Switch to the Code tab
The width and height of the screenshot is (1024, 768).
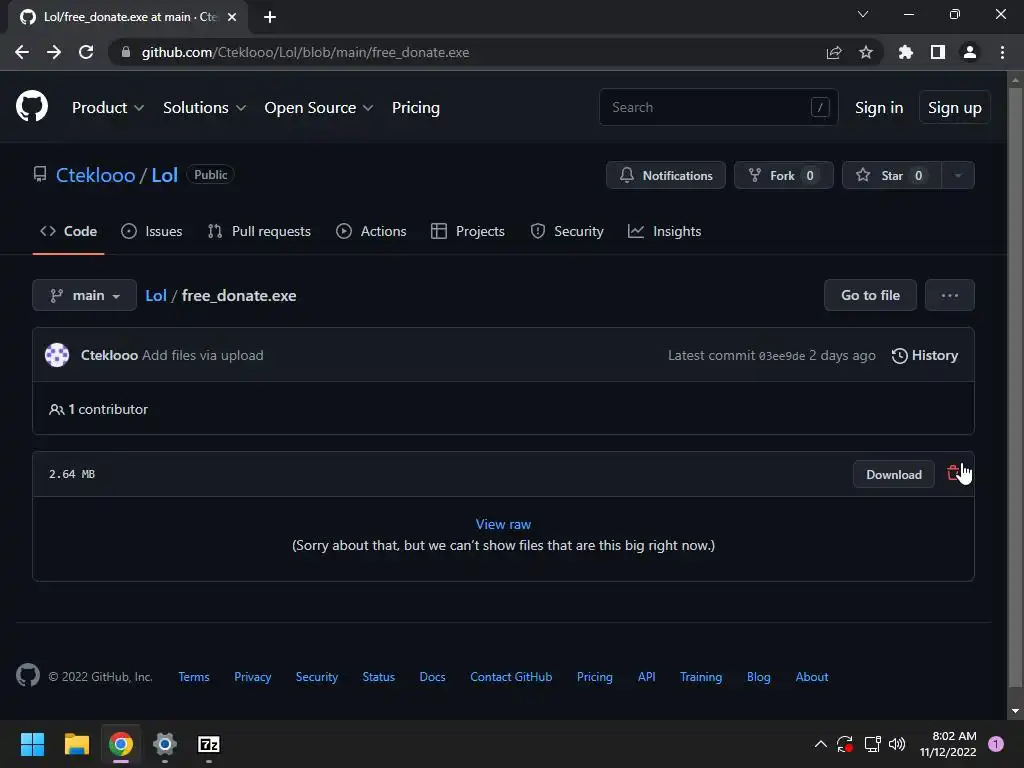pyautogui.click(x=69, y=231)
